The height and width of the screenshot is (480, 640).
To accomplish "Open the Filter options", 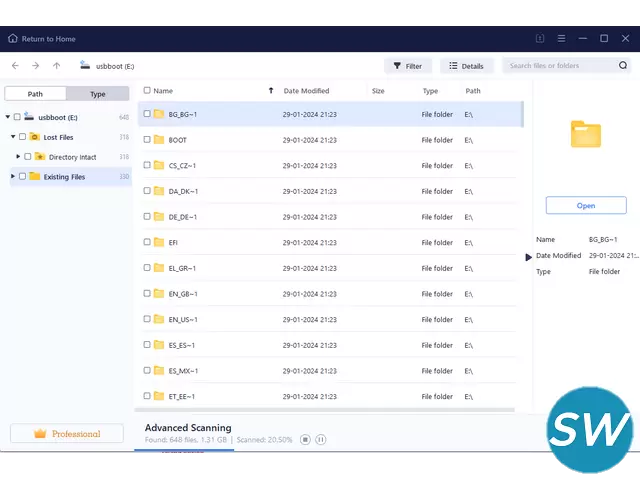I will pyautogui.click(x=407, y=66).
